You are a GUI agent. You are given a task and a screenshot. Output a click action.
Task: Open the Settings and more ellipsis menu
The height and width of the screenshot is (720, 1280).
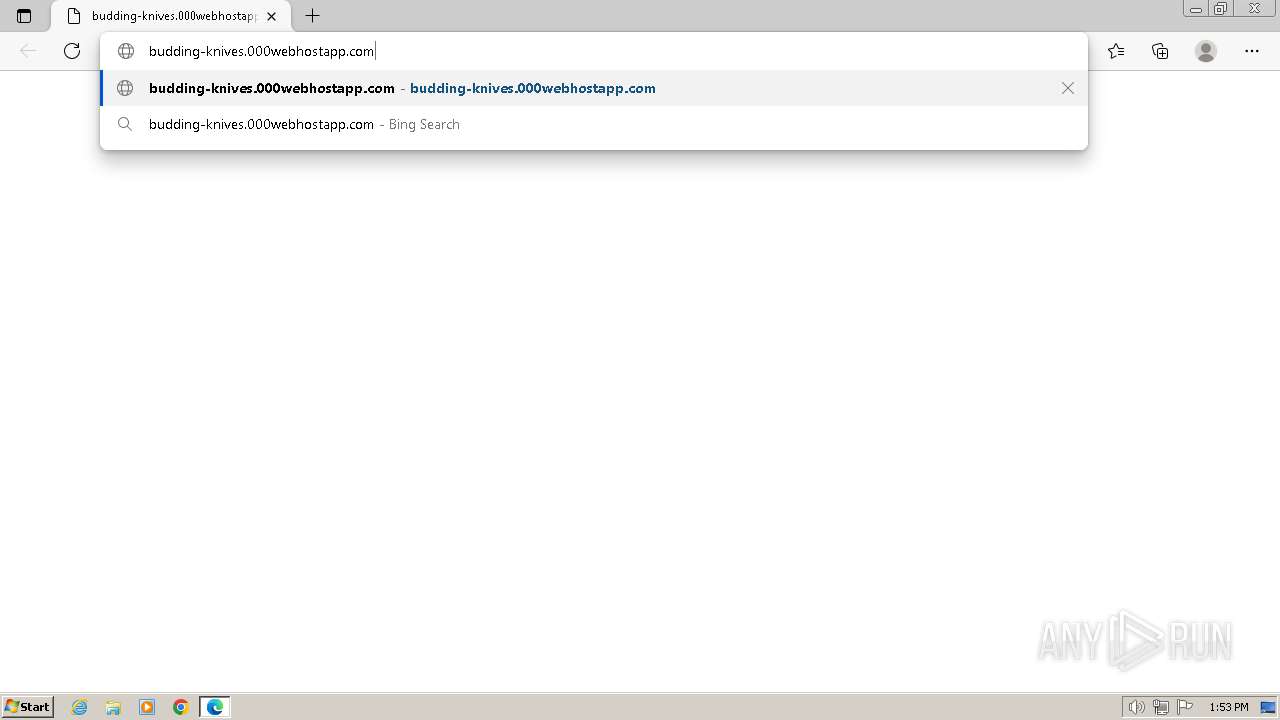[1252, 51]
